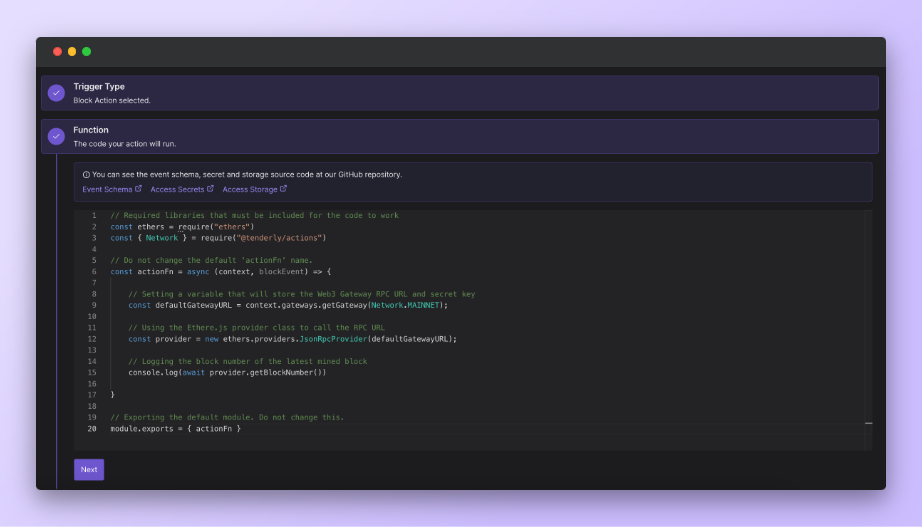Click external-link icon next to Access Secrets
922x527 pixels.
coord(210,189)
